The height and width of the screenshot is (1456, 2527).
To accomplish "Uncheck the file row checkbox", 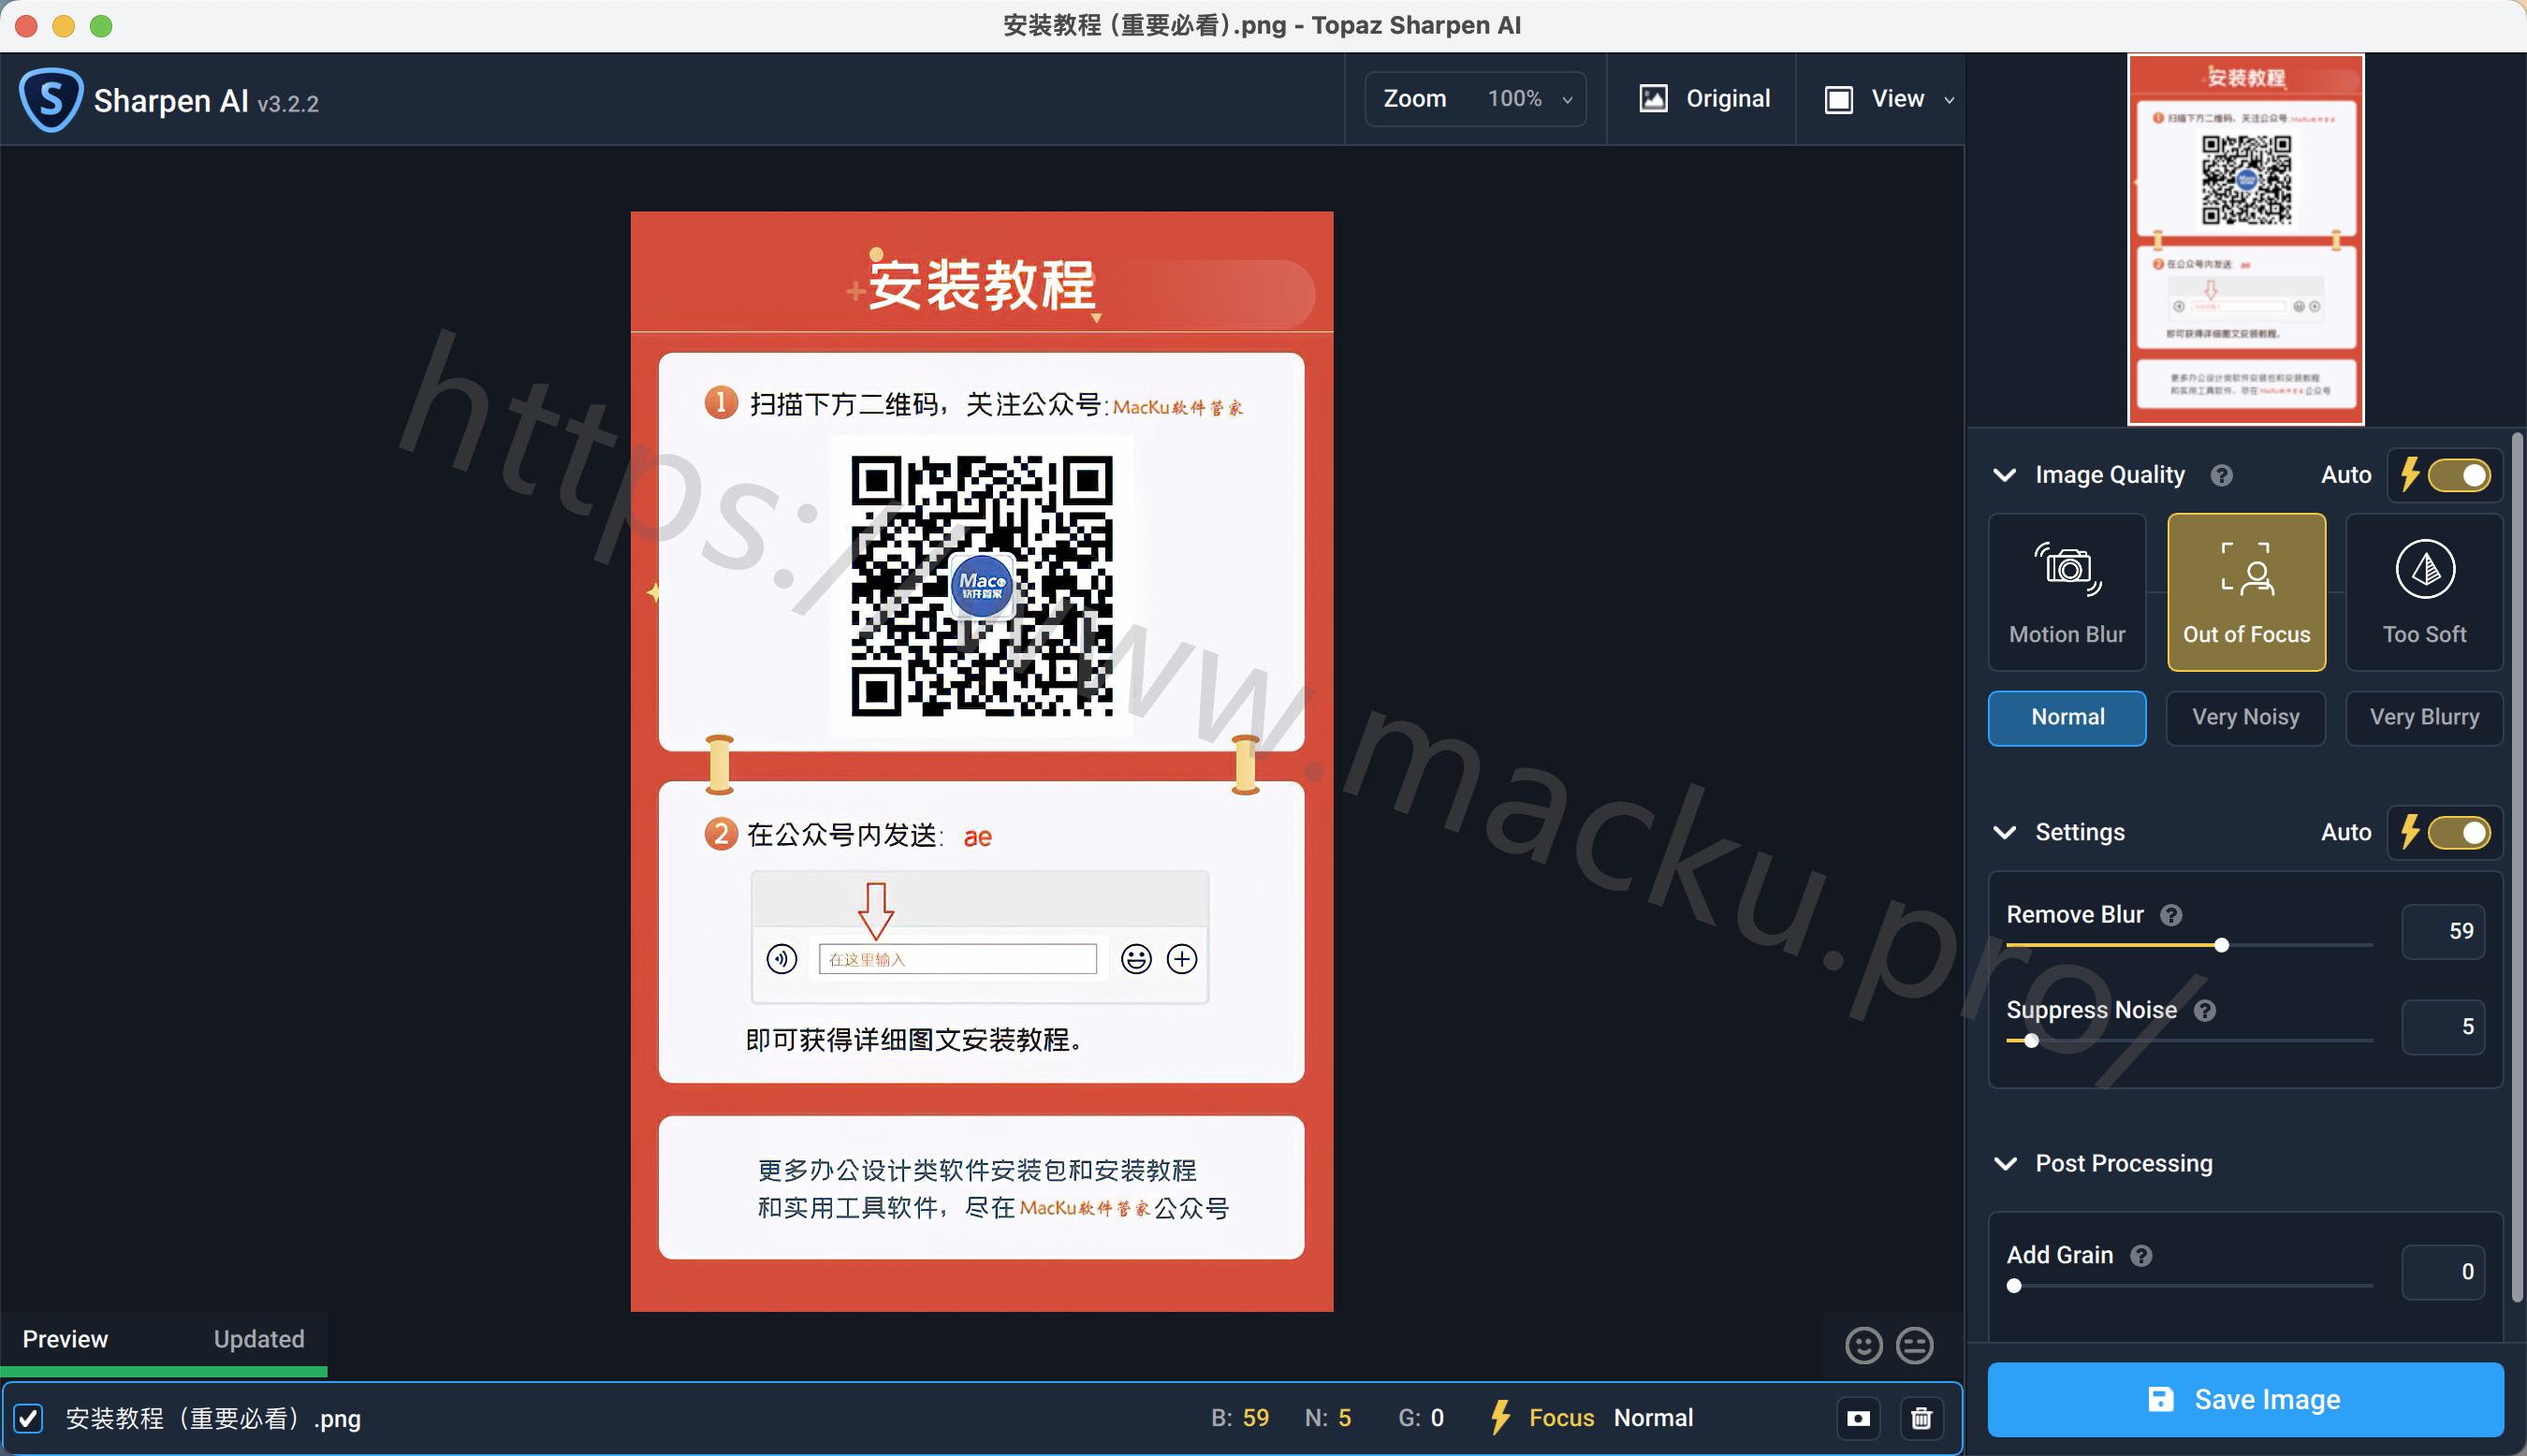I will [28, 1417].
